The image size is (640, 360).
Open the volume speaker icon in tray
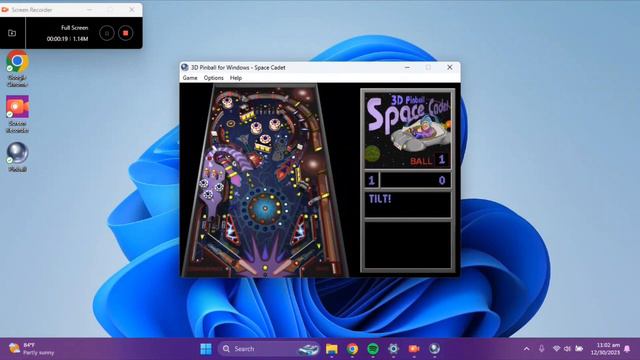click(x=567, y=349)
